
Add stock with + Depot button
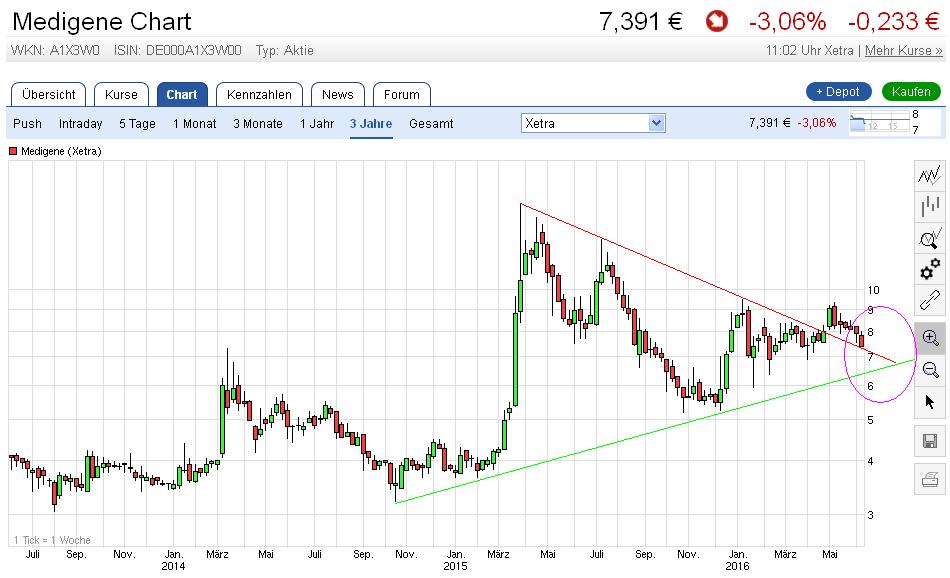839,91
